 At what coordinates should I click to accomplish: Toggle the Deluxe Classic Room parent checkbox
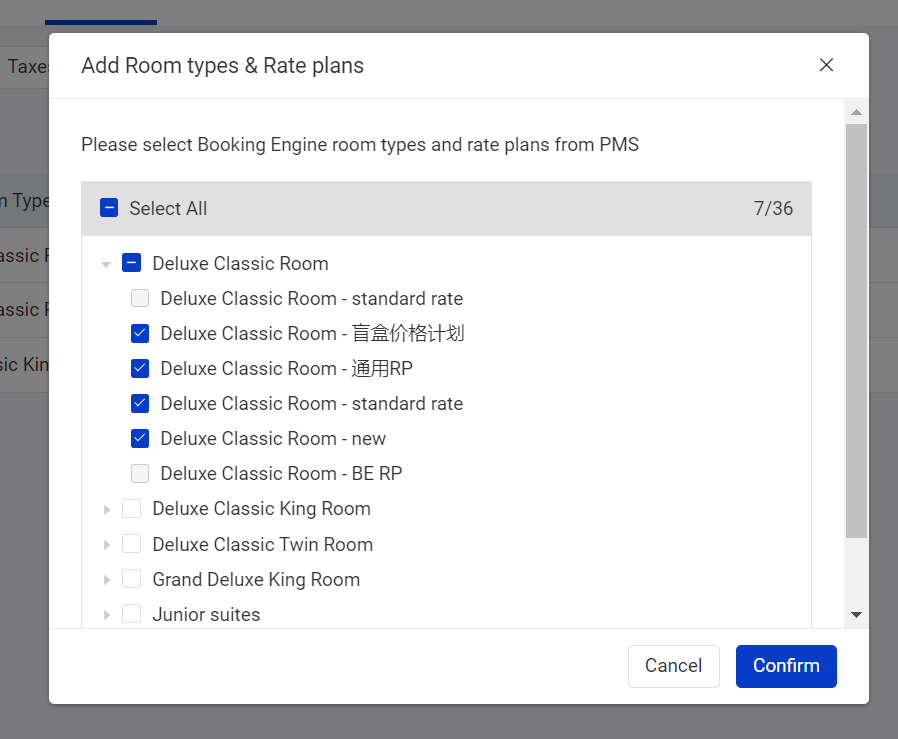[131, 263]
